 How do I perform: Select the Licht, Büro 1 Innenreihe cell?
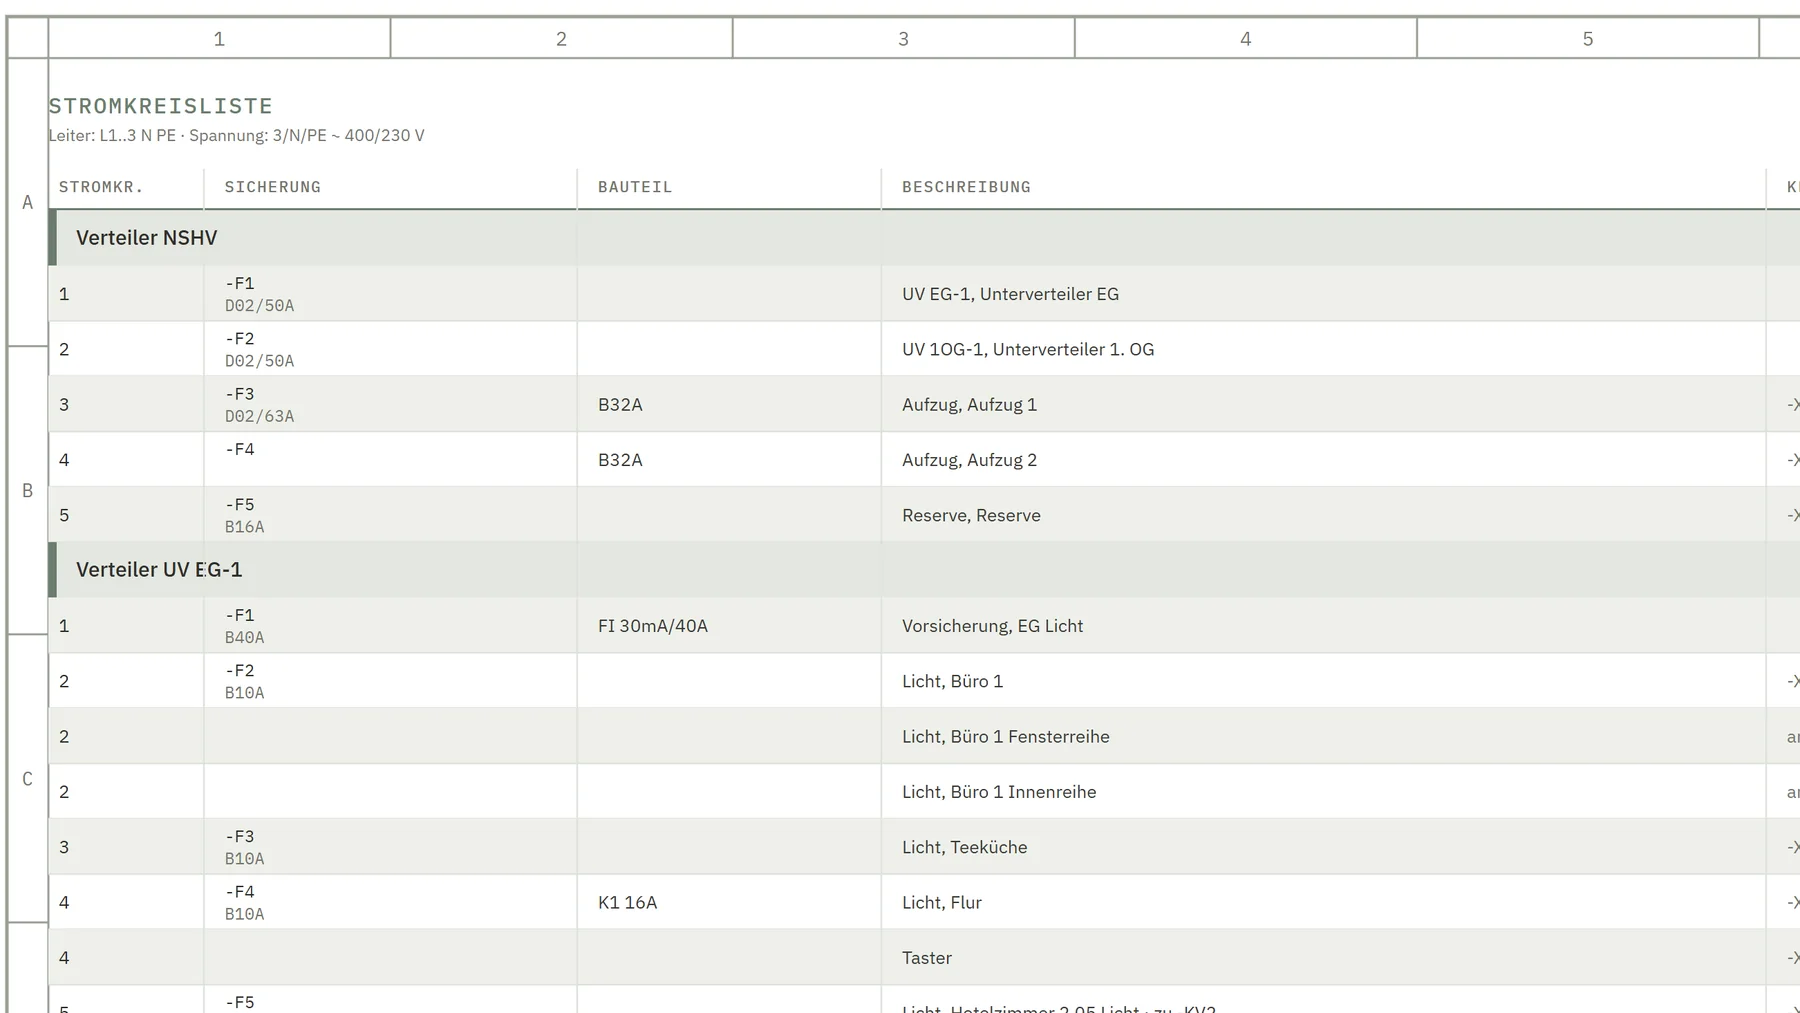1323,792
